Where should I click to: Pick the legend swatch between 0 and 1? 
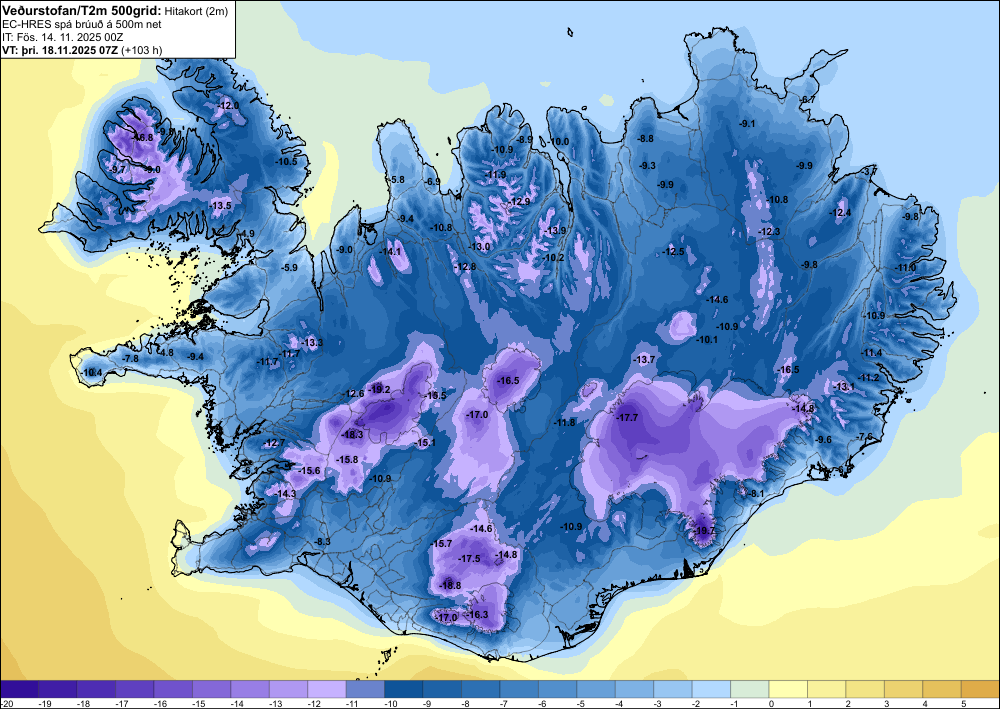pos(788,689)
